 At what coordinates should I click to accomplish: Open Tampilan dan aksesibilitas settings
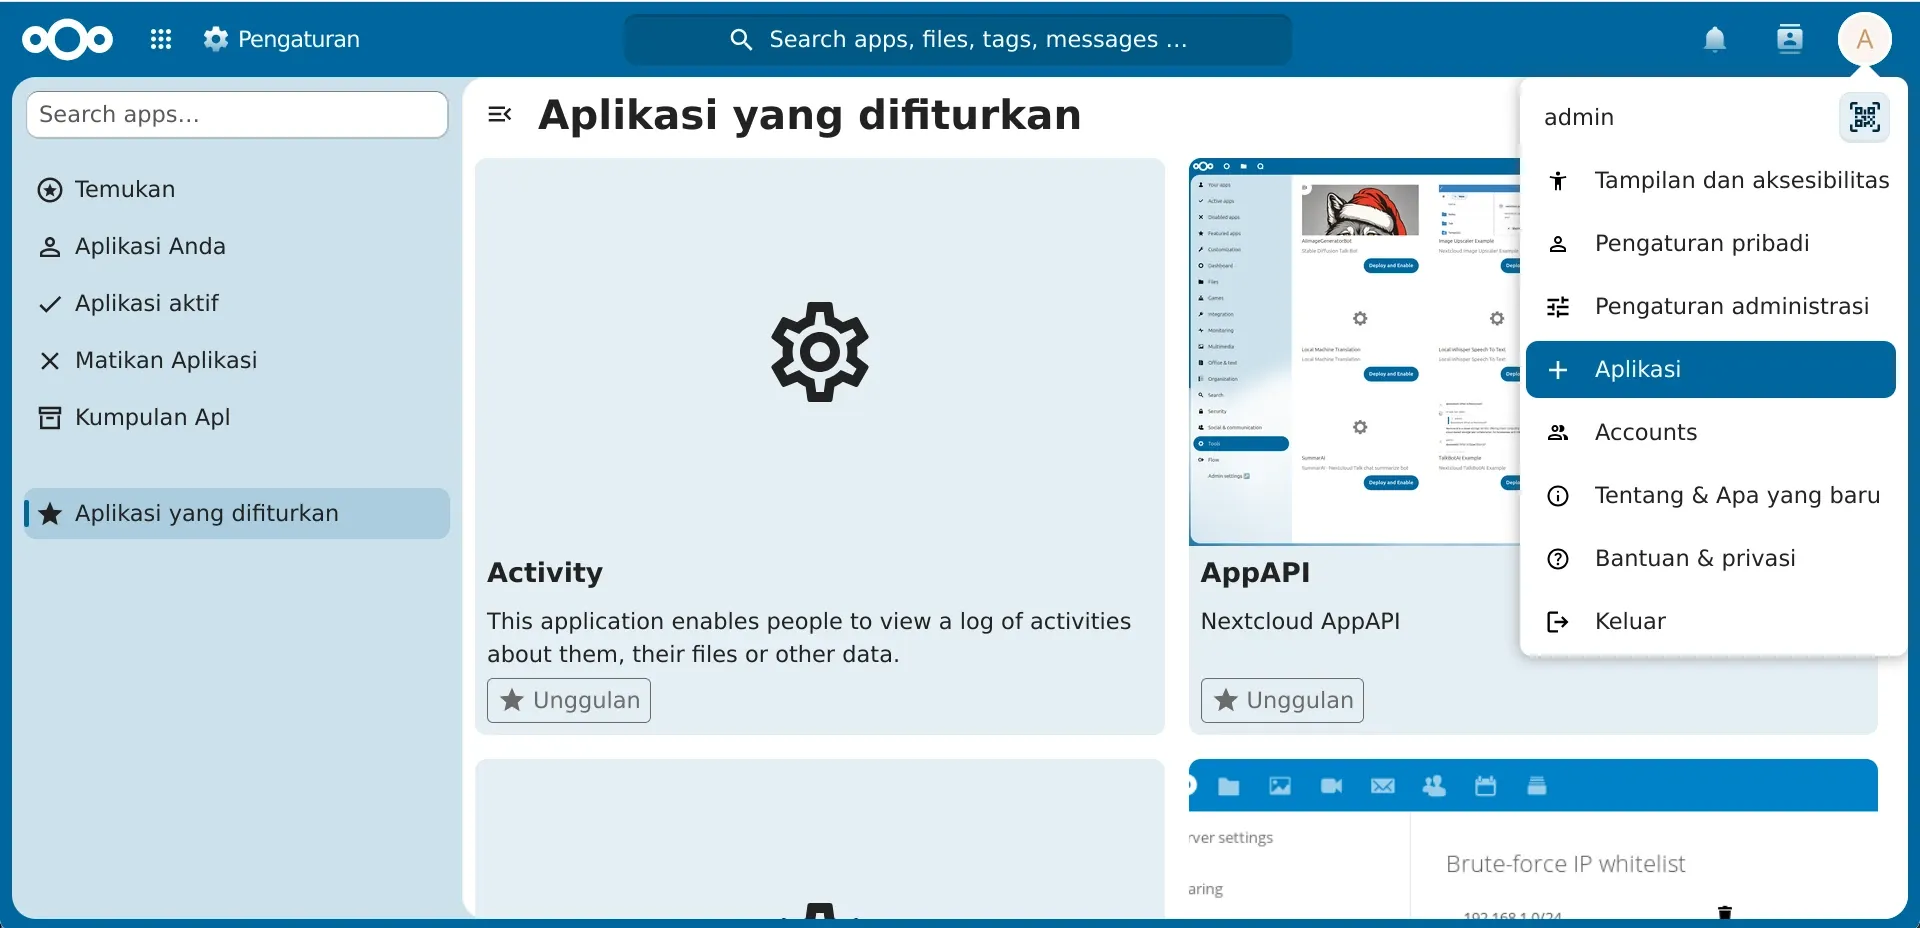pos(1711,180)
